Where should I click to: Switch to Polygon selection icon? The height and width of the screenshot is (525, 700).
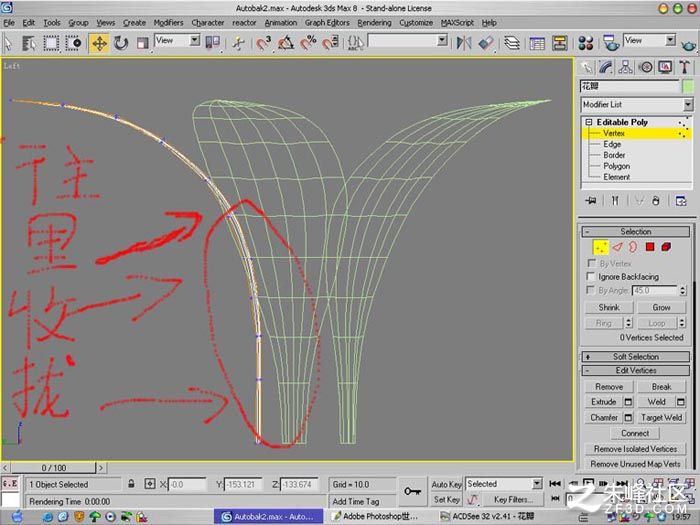(650, 247)
